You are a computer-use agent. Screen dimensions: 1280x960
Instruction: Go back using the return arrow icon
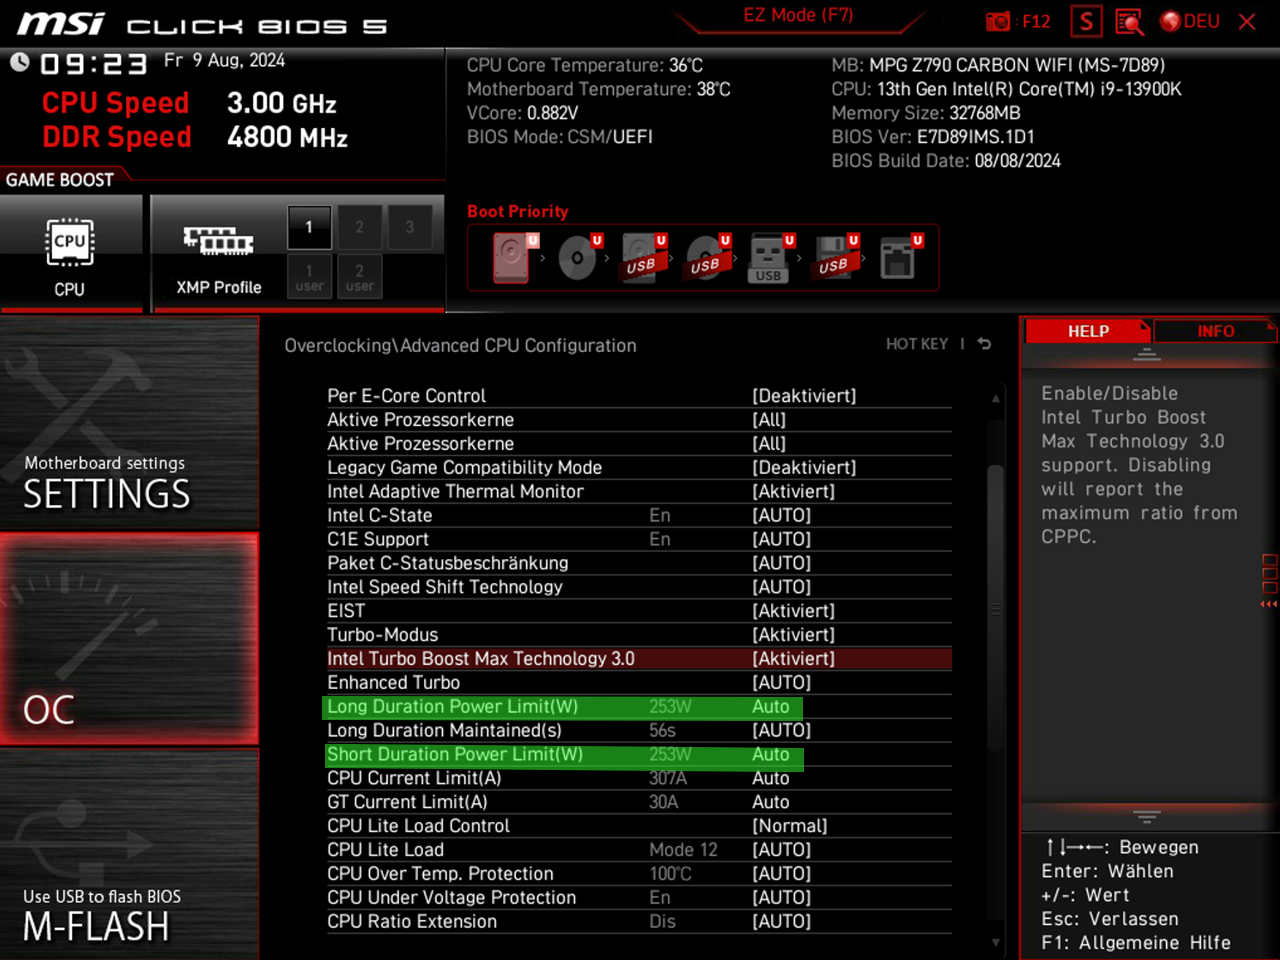(x=984, y=344)
